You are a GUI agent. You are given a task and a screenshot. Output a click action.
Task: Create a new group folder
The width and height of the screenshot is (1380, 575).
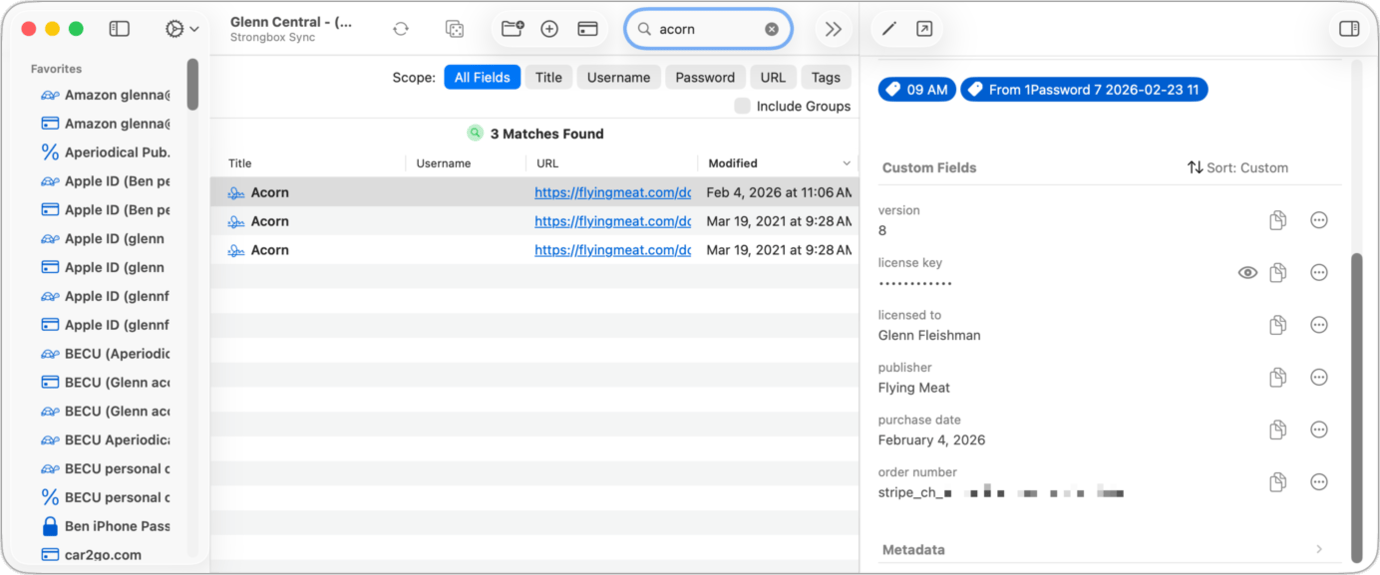point(513,29)
